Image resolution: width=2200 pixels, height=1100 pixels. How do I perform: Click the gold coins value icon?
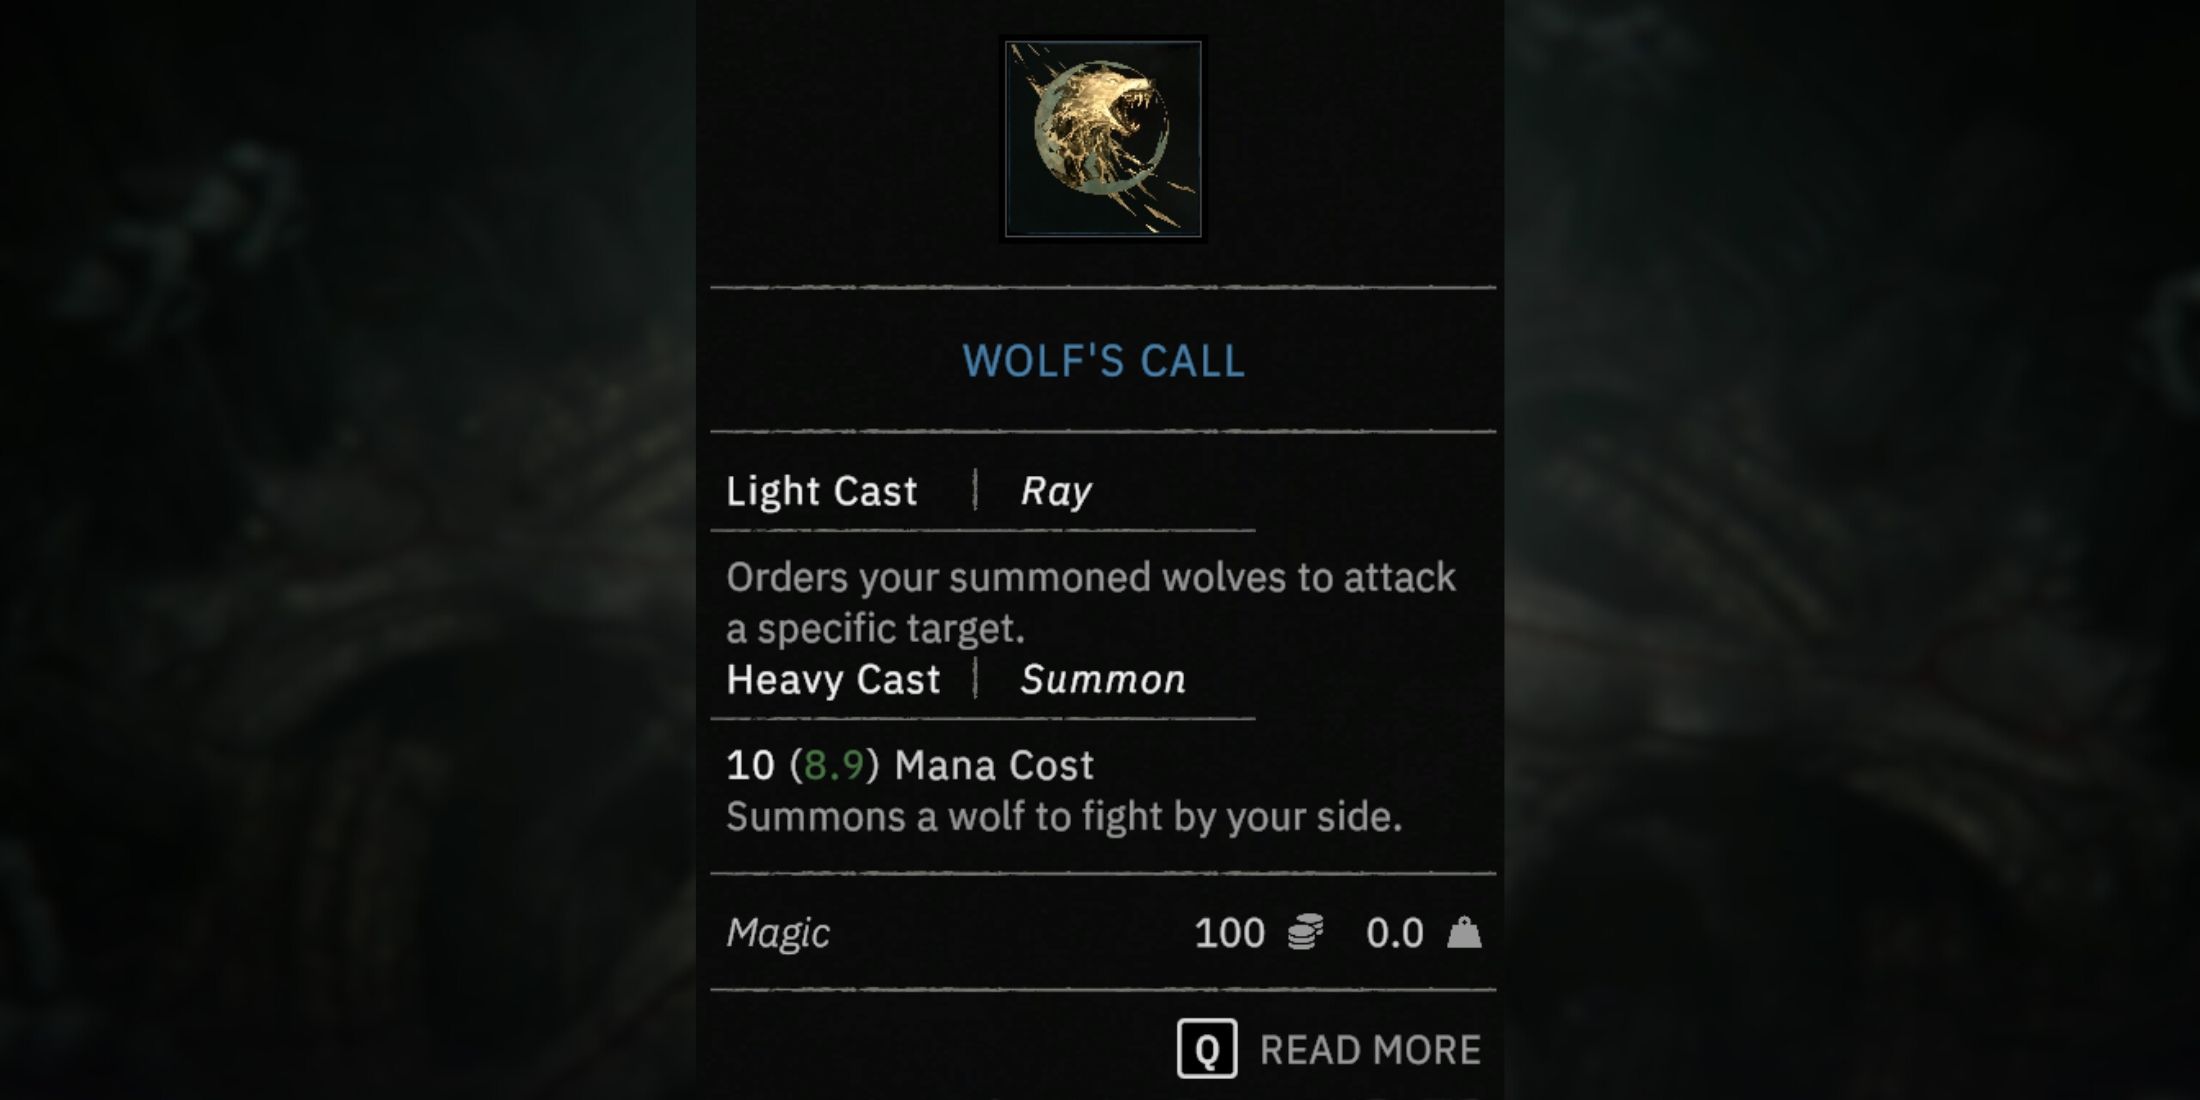1305,932
